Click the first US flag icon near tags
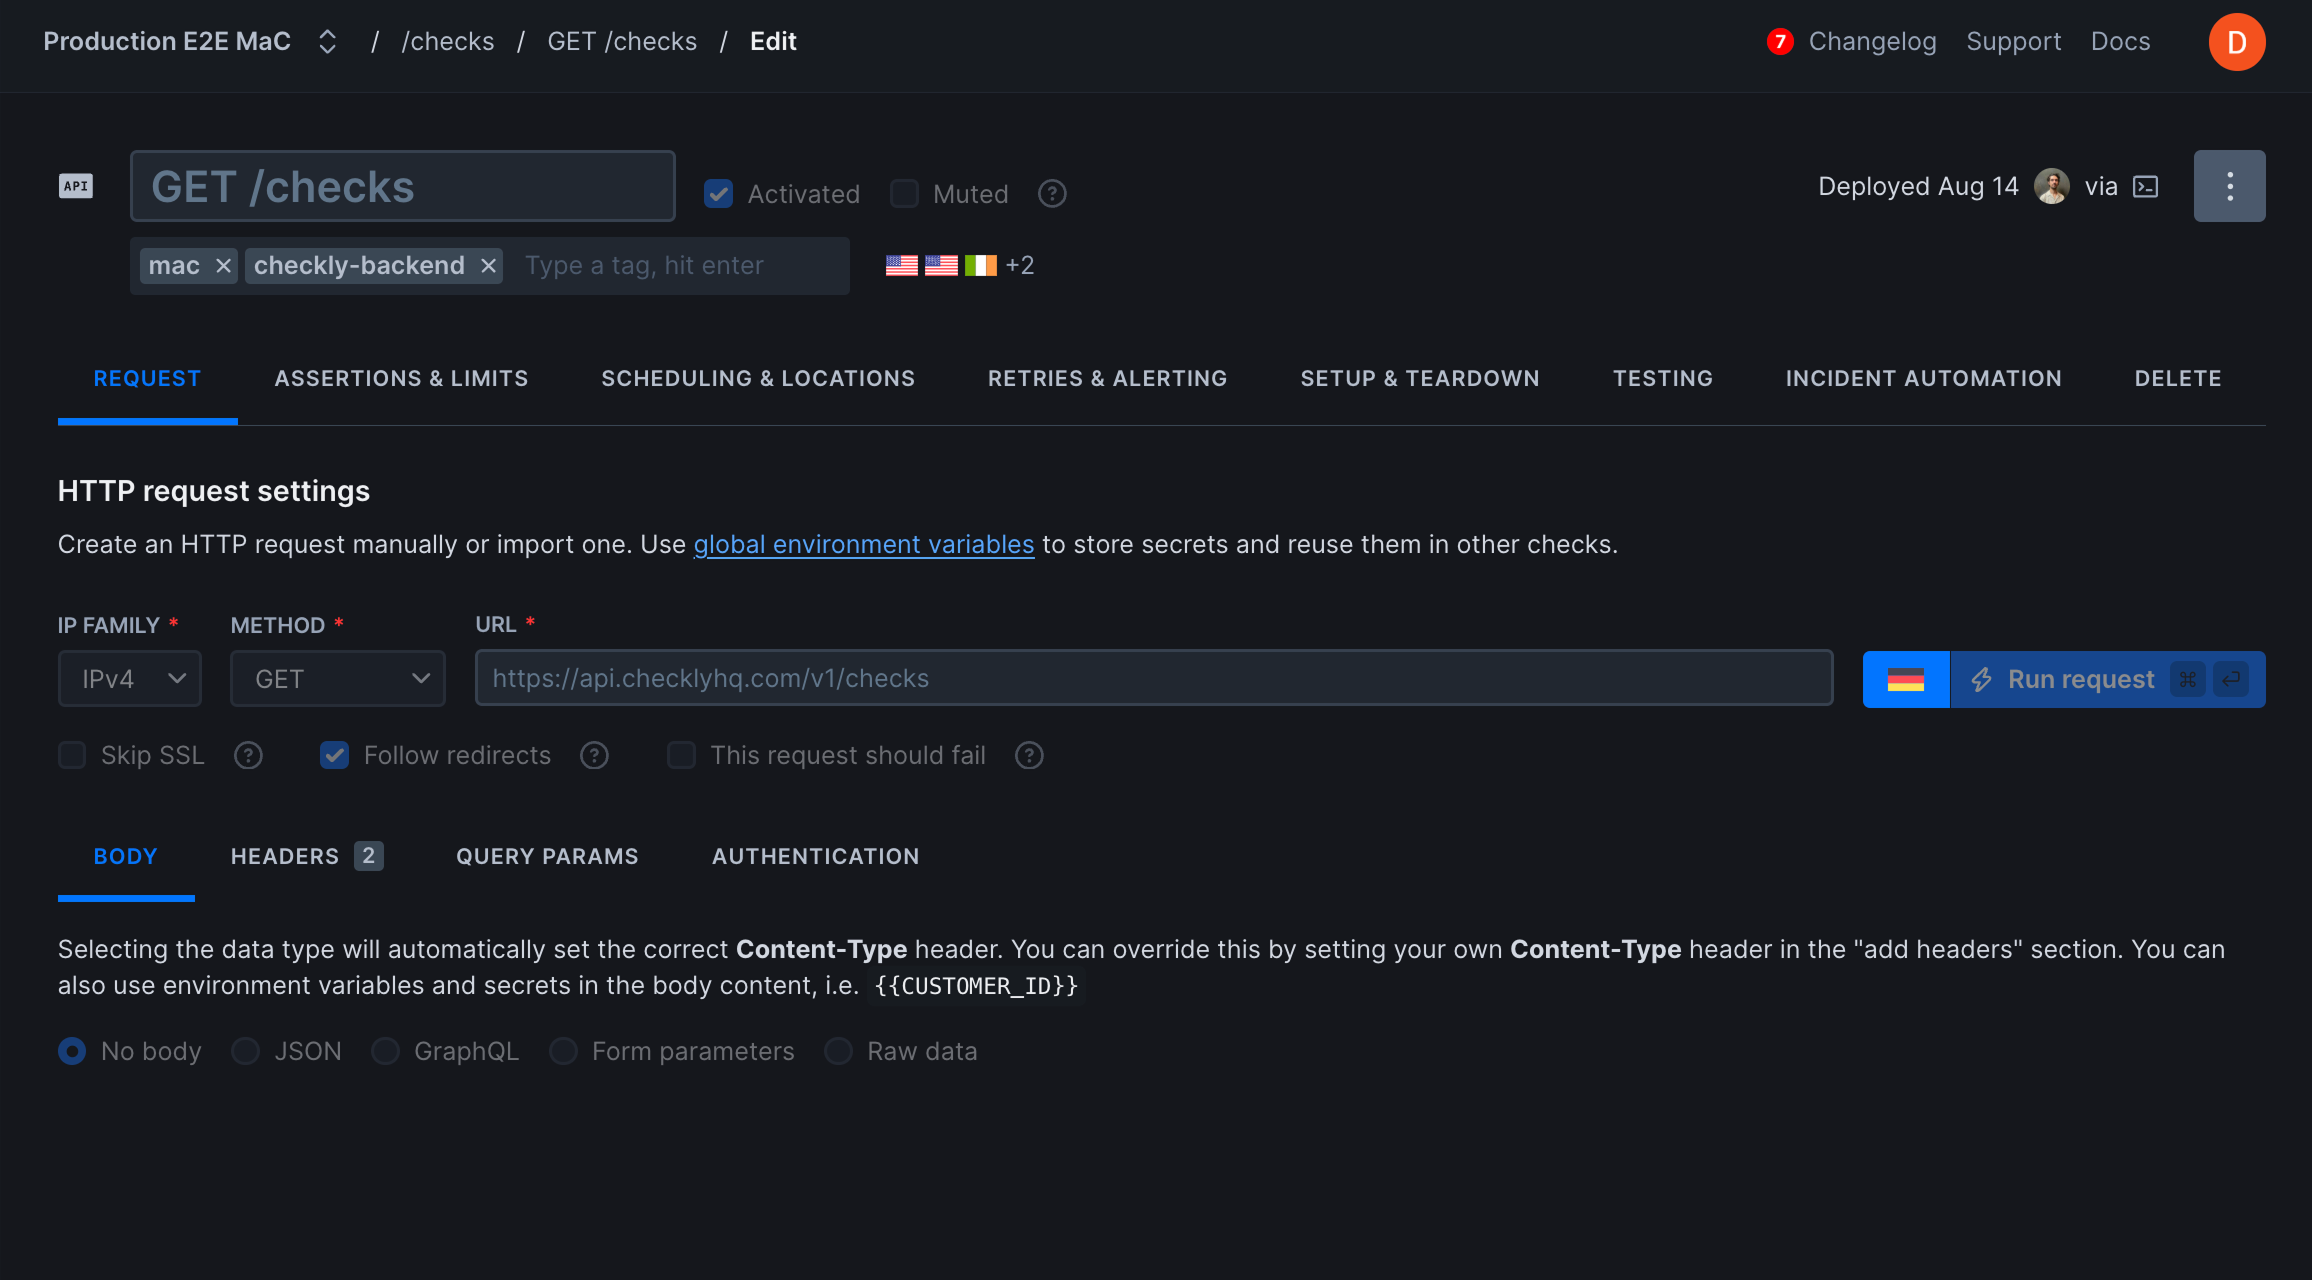Viewport: 2312px width, 1280px height. [901, 265]
